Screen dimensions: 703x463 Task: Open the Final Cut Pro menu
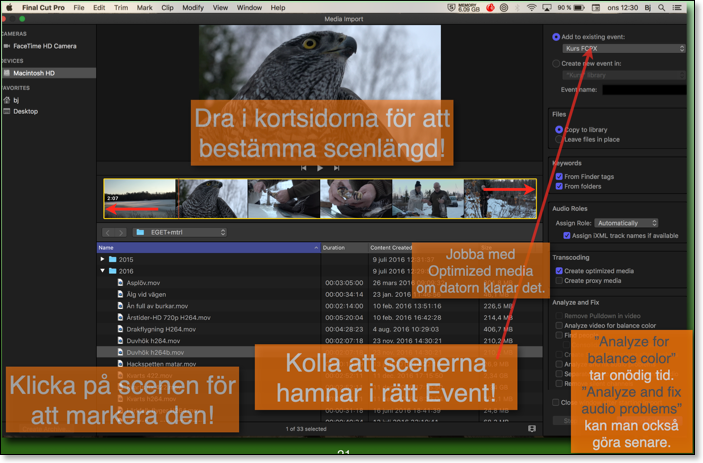(x=43, y=8)
